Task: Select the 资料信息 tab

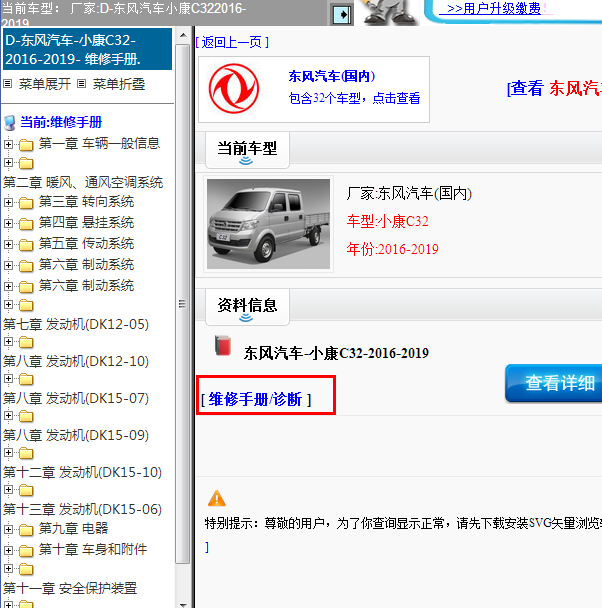Action: pyautogui.click(x=247, y=307)
